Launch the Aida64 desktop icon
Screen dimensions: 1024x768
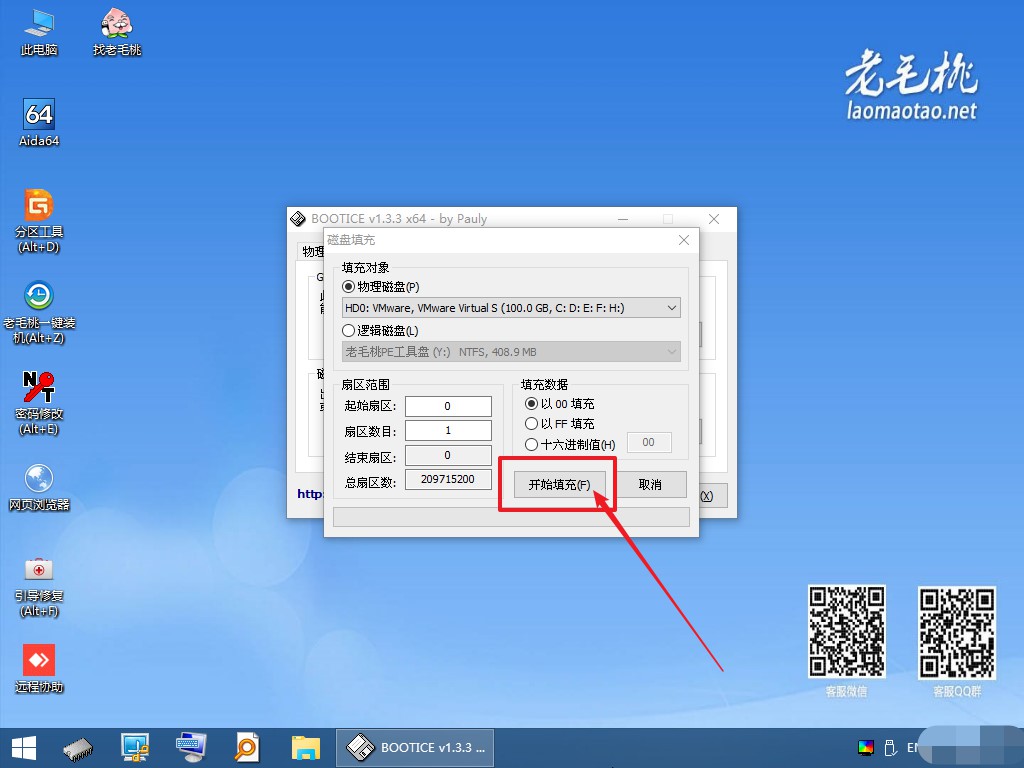point(39,123)
